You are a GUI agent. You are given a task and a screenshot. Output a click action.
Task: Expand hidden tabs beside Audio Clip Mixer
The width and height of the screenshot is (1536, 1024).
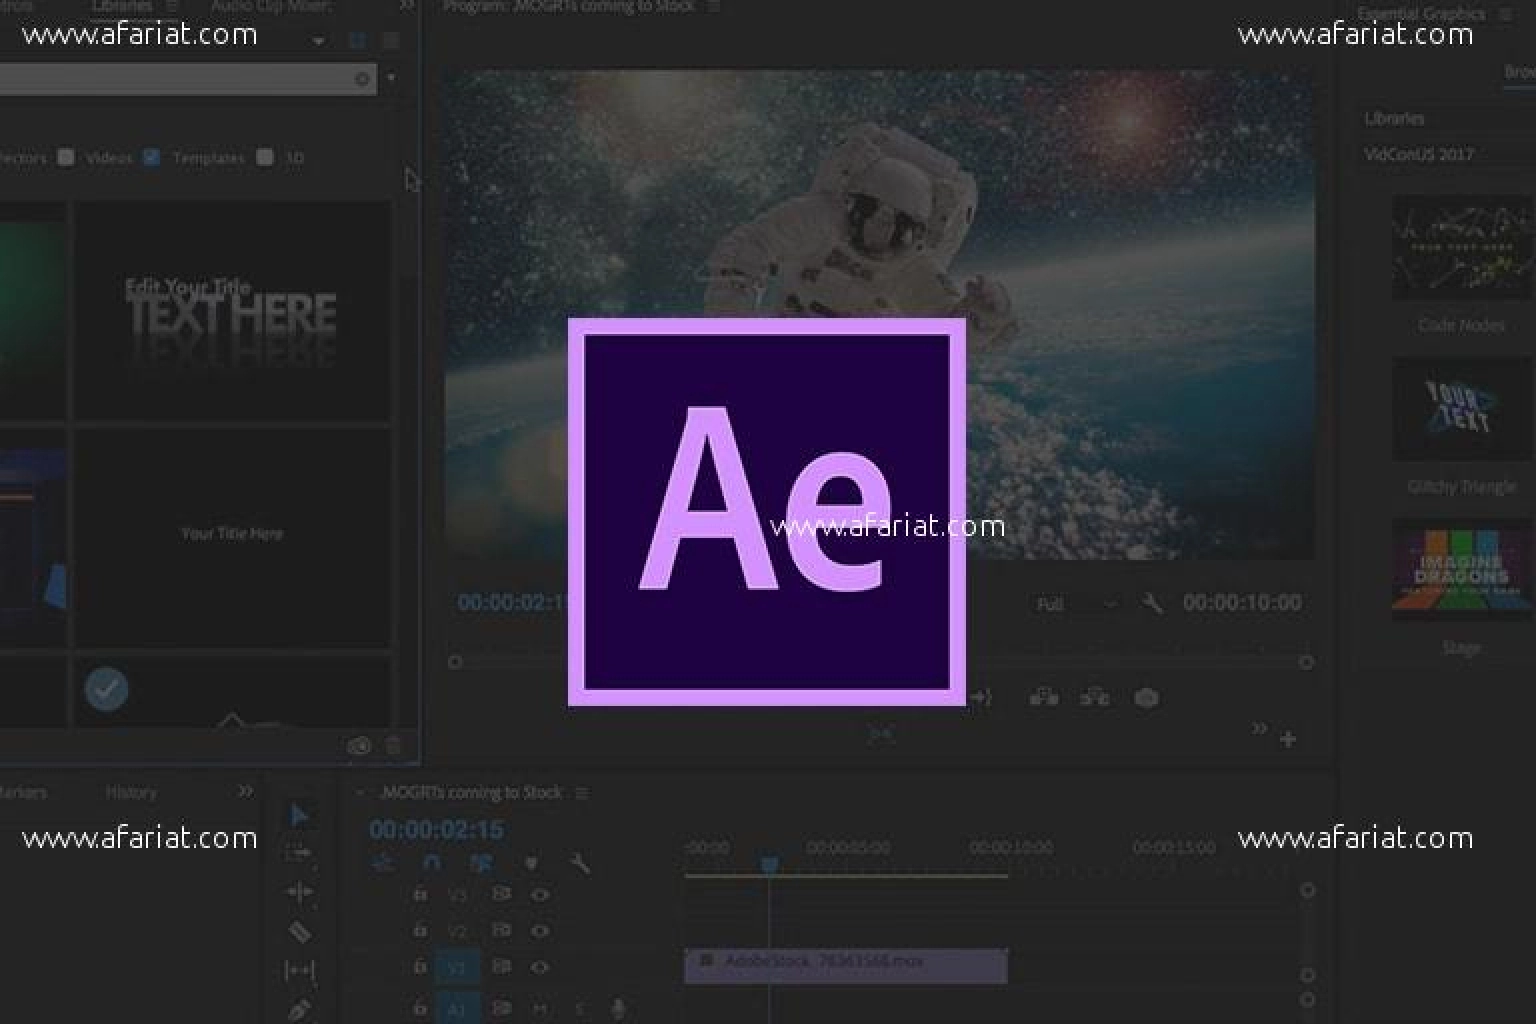click(x=406, y=6)
